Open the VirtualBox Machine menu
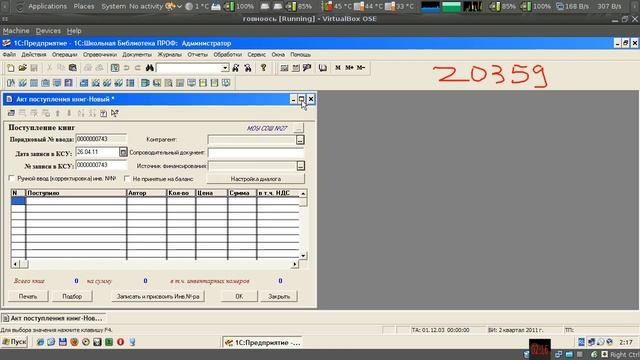Screen dimensions: 640x360 click(16, 31)
